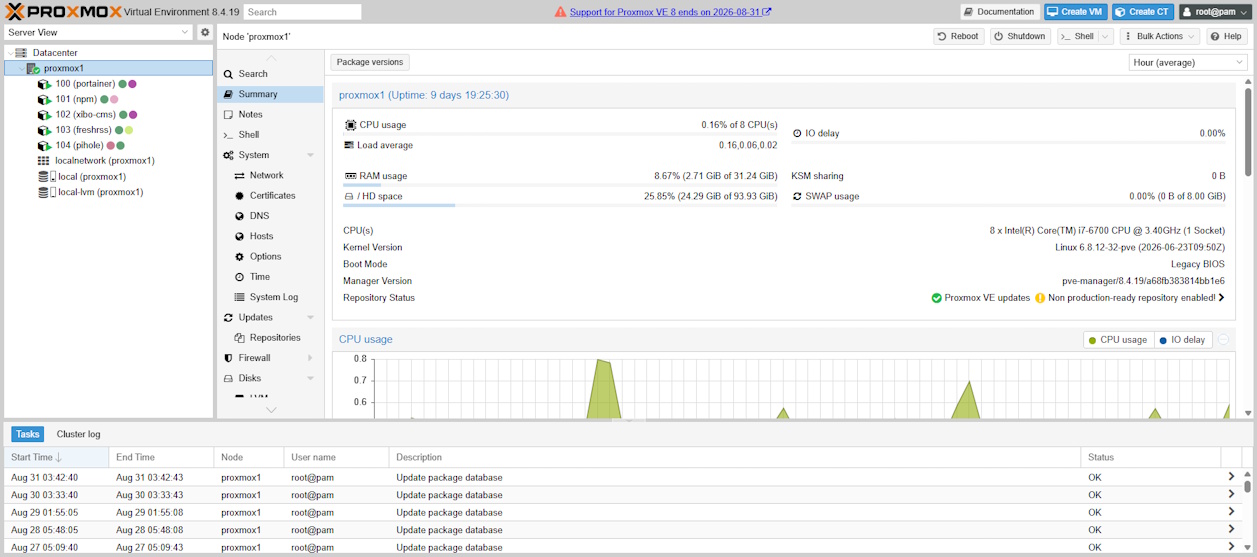The height and width of the screenshot is (557, 1257).
Task: Collapse the proxmox1 tree expander
Action: click(20, 68)
